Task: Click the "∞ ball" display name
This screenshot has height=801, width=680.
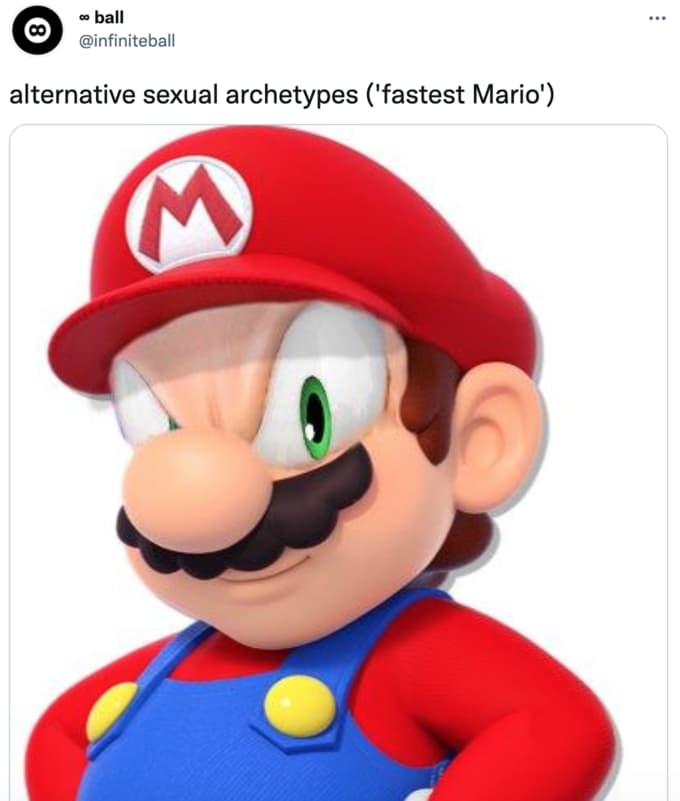Action: pos(101,17)
